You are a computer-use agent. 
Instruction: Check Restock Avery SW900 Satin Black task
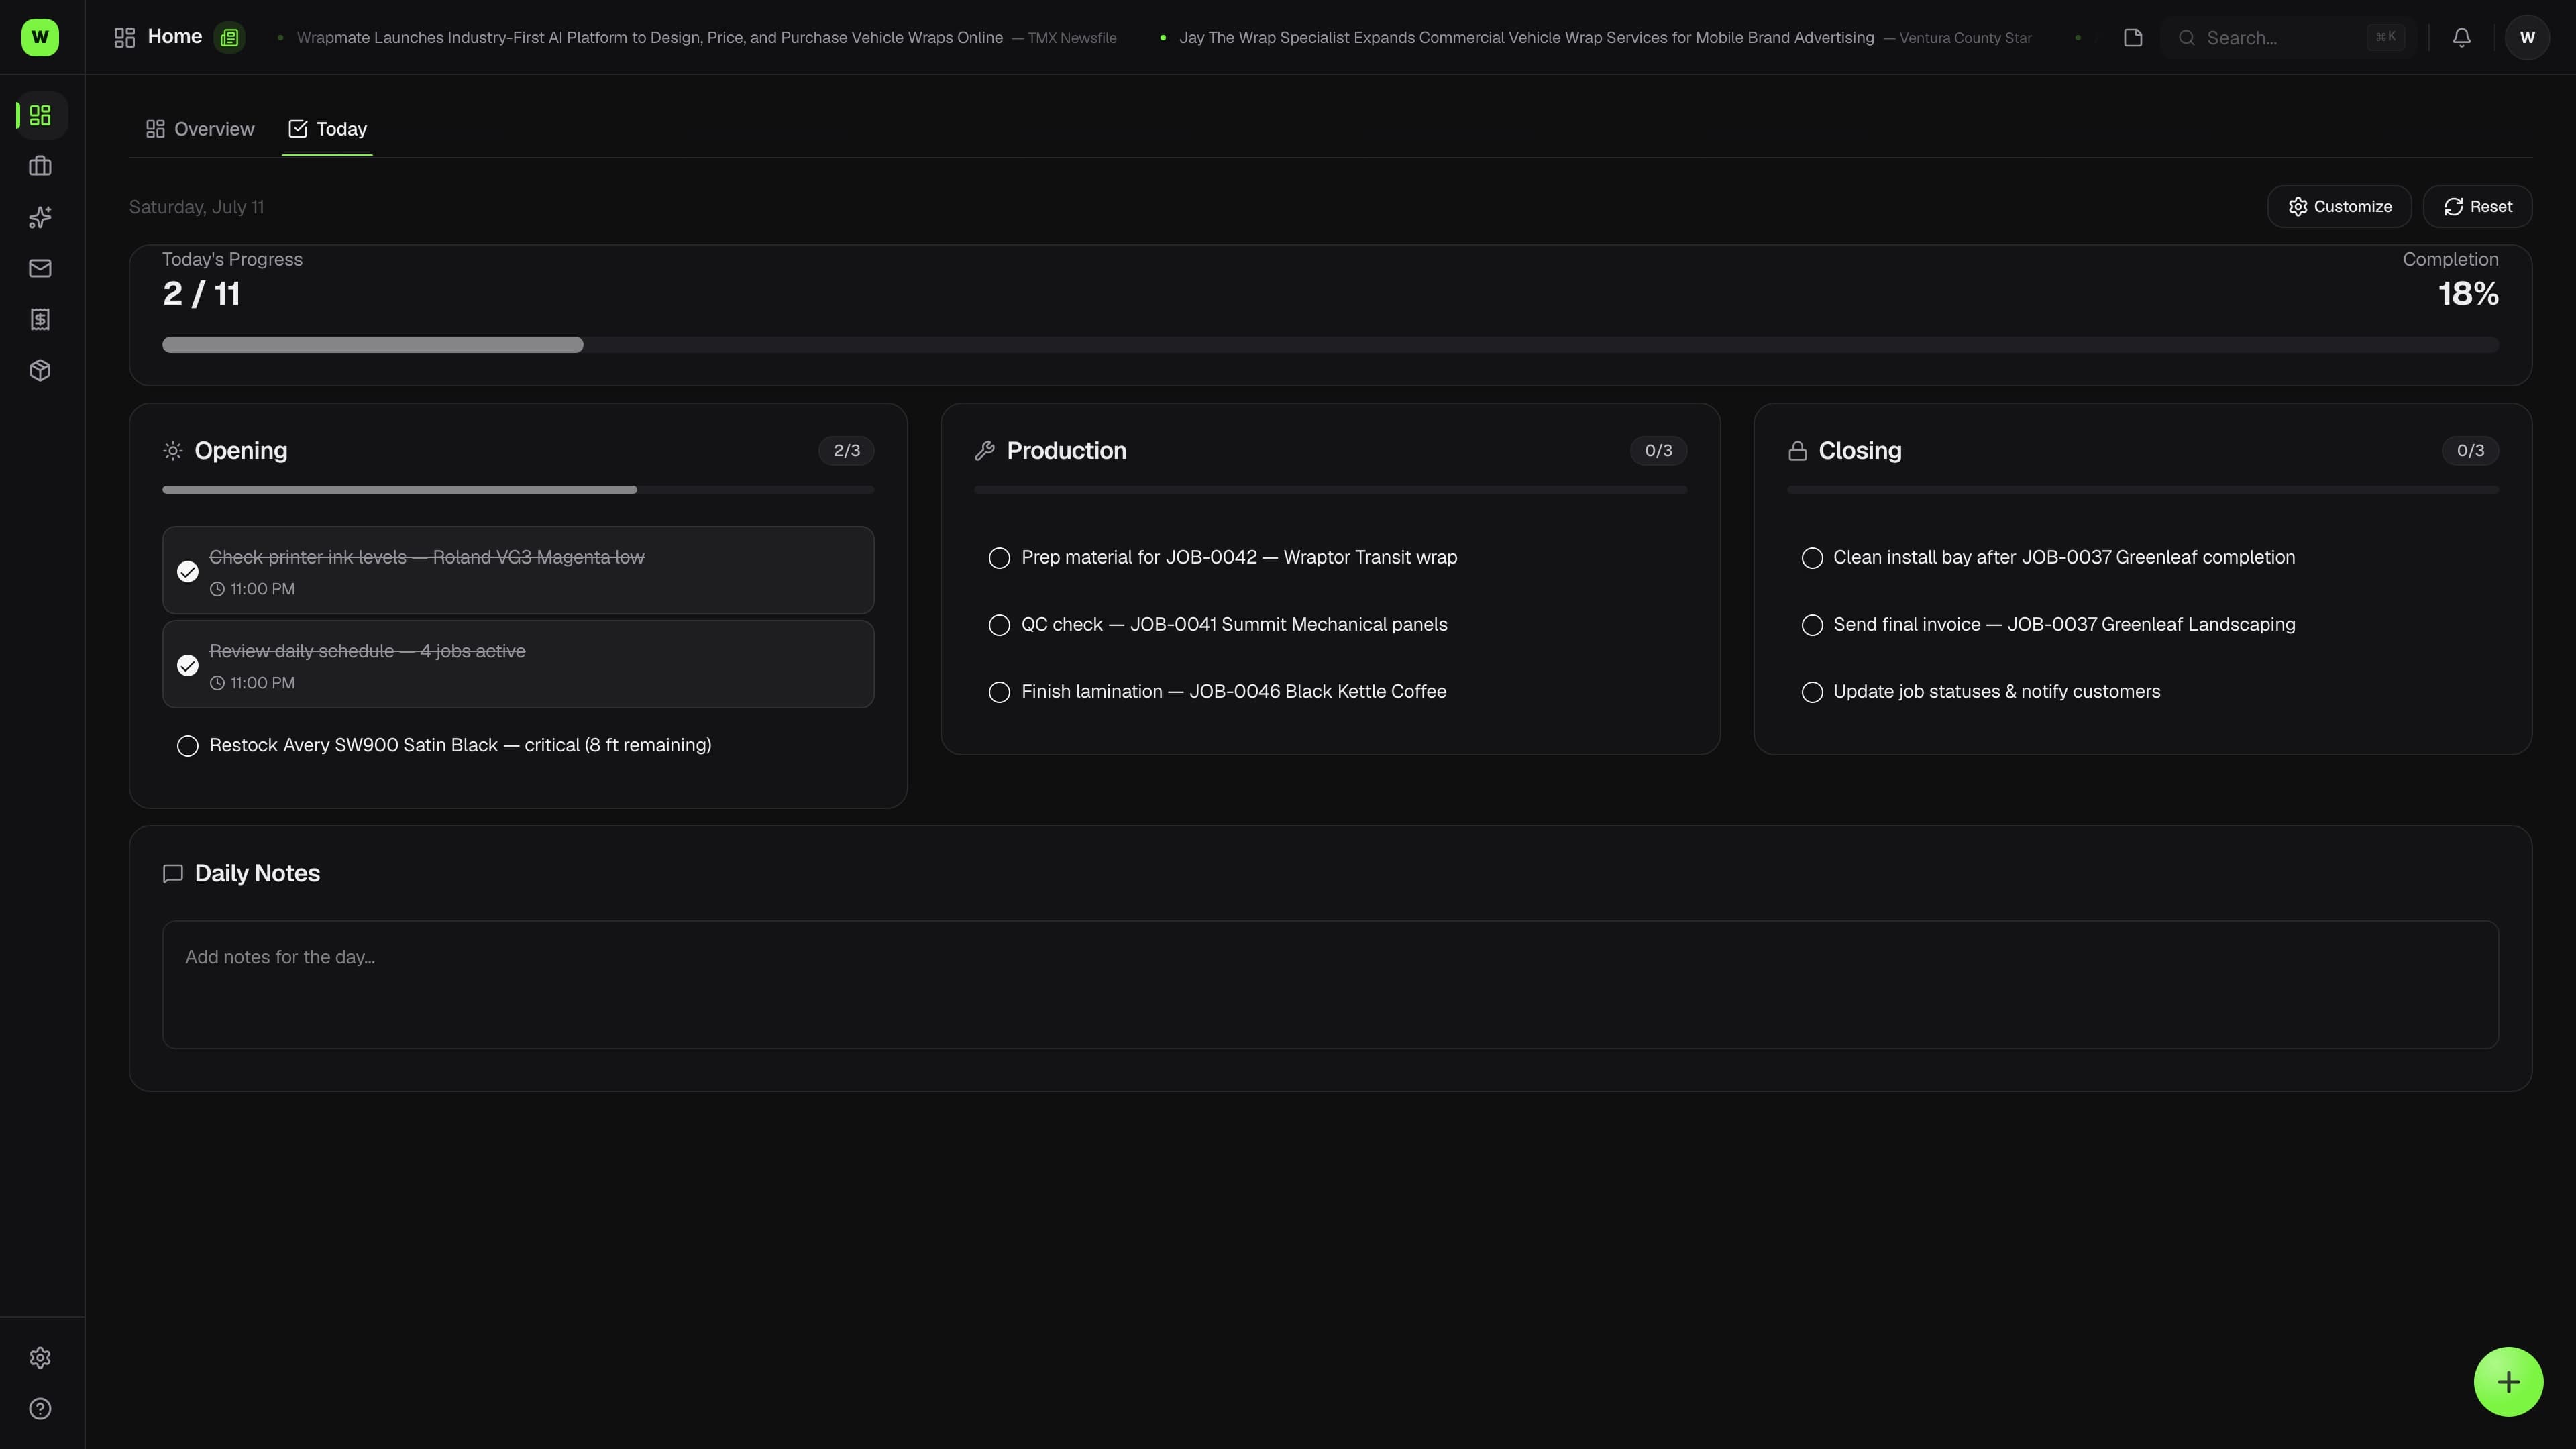tap(187, 746)
